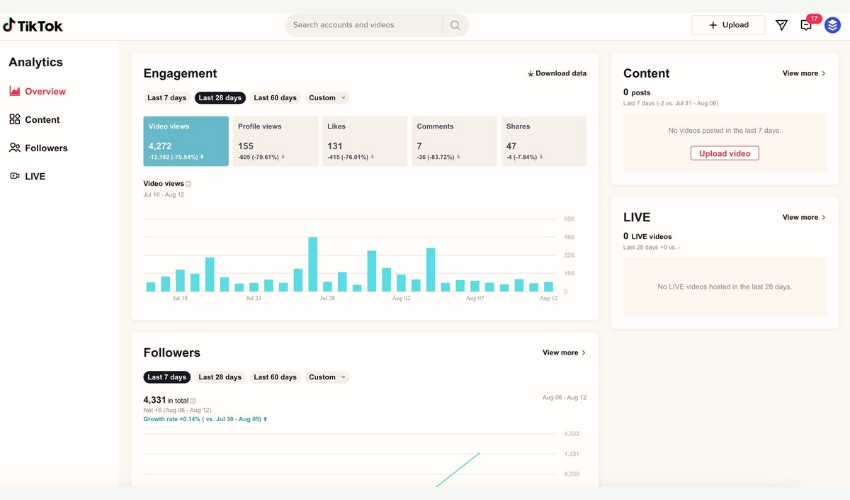850x500 pixels.
Task: Click the chevron next to Followers View more
Action: (584, 352)
